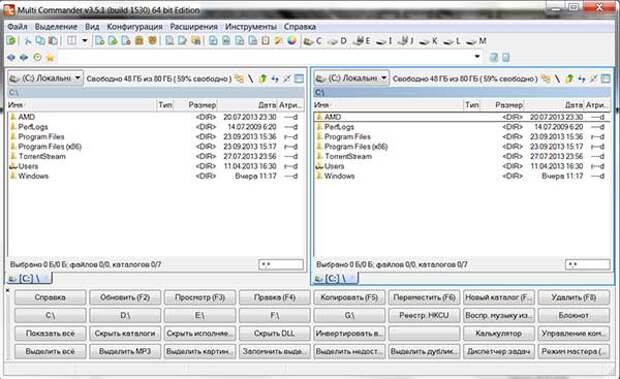Switch to drive D in toolbar
The width and height of the screenshot is (620, 379).
pos(337,41)
